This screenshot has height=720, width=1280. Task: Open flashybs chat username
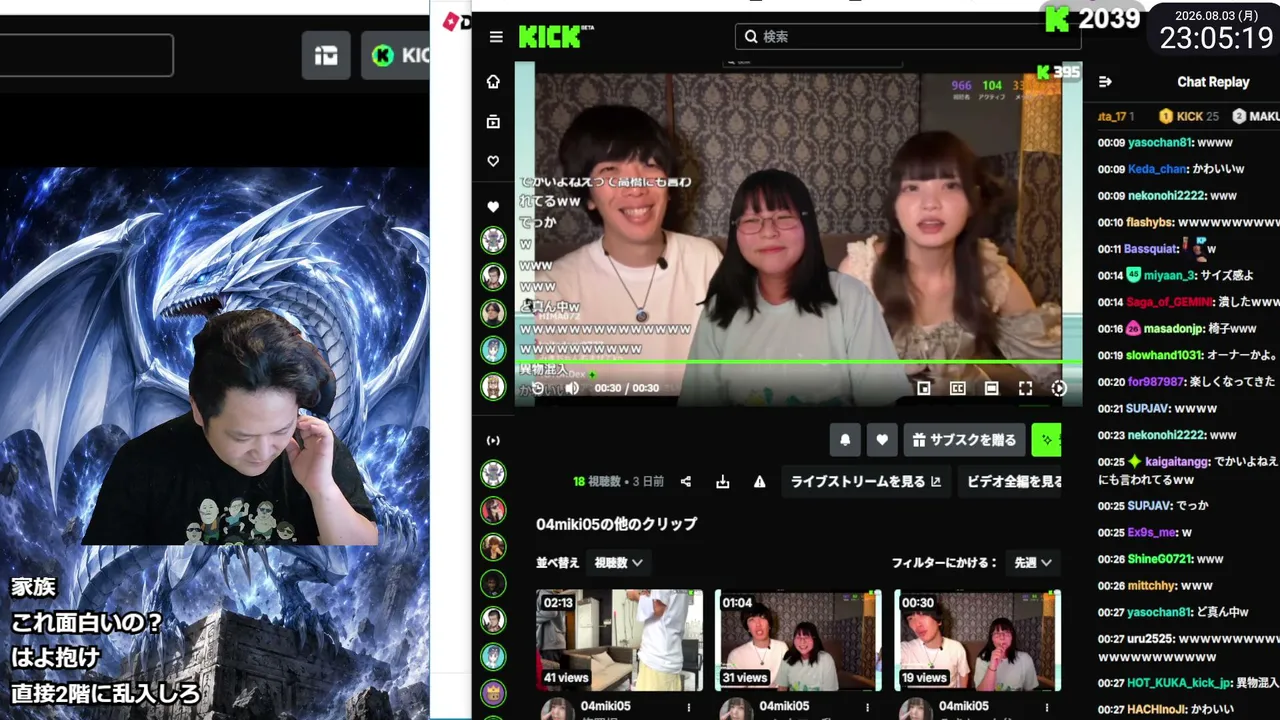(1151, 222)
